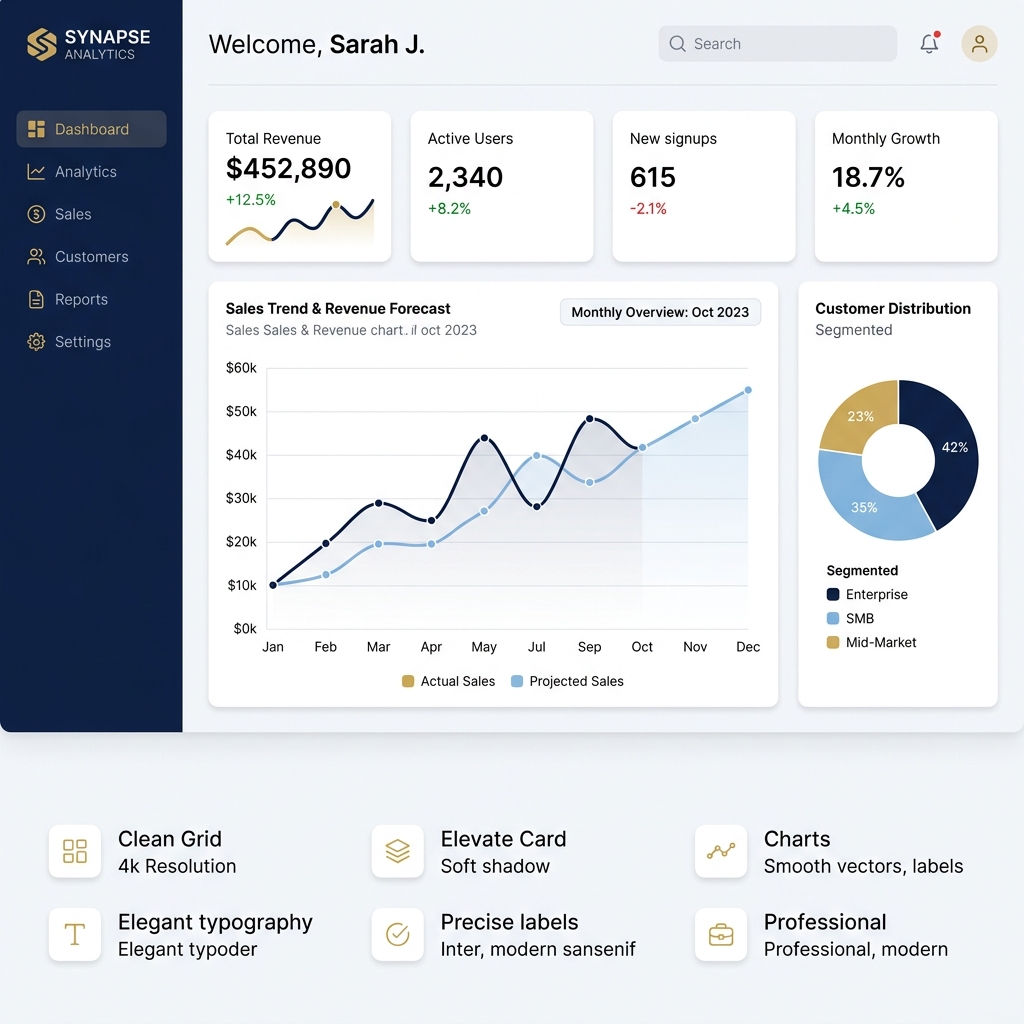The image size is (1024, 1024).
Task: Click the Elevate Card layers icon
Action: coord(397,851)
